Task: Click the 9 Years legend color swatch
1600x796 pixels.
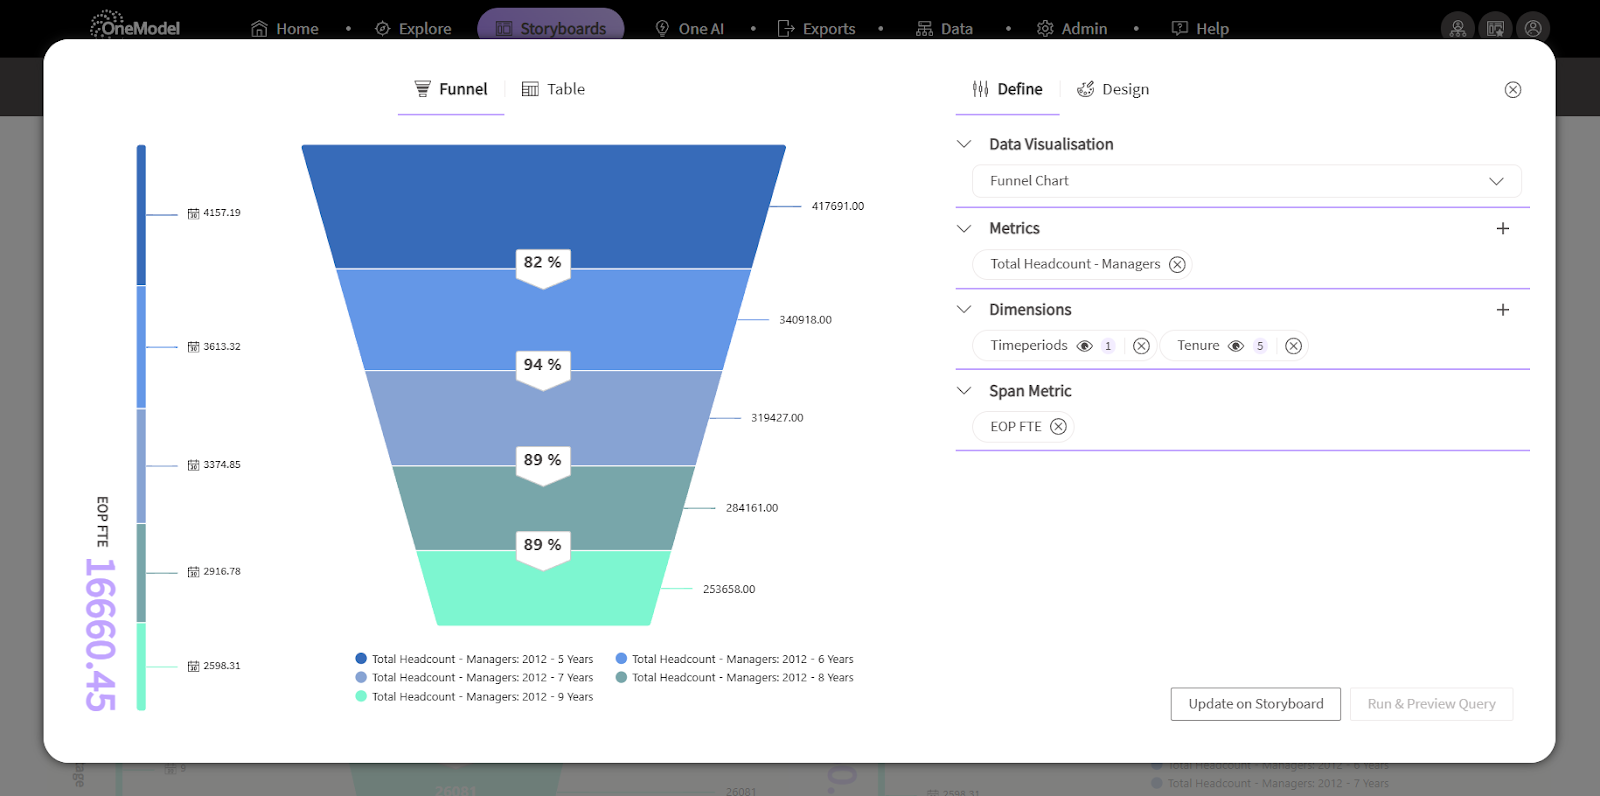Action: pyautogui.click(x=361, y=696)
